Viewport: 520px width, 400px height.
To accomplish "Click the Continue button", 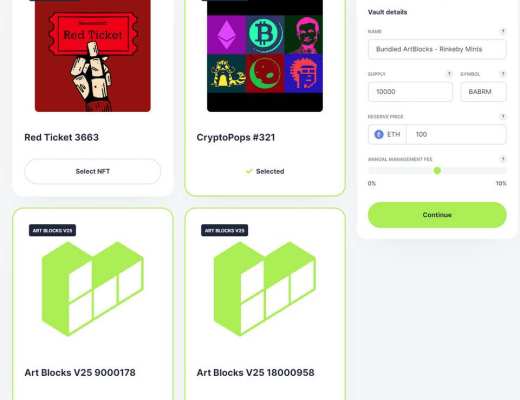I will point(437,215).
